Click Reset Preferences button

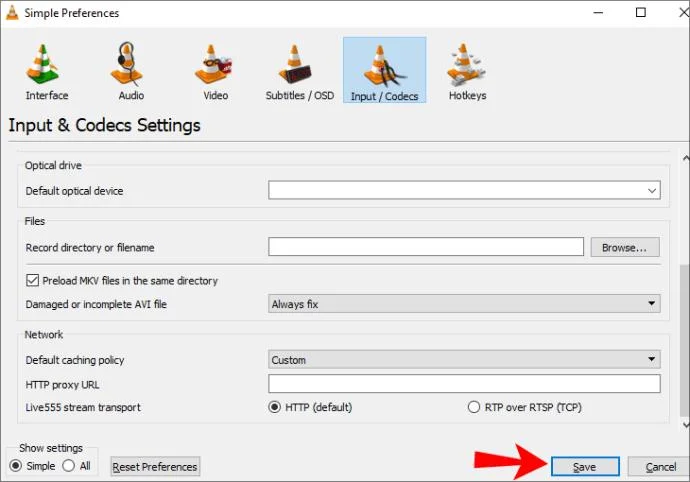coord(155,467)
